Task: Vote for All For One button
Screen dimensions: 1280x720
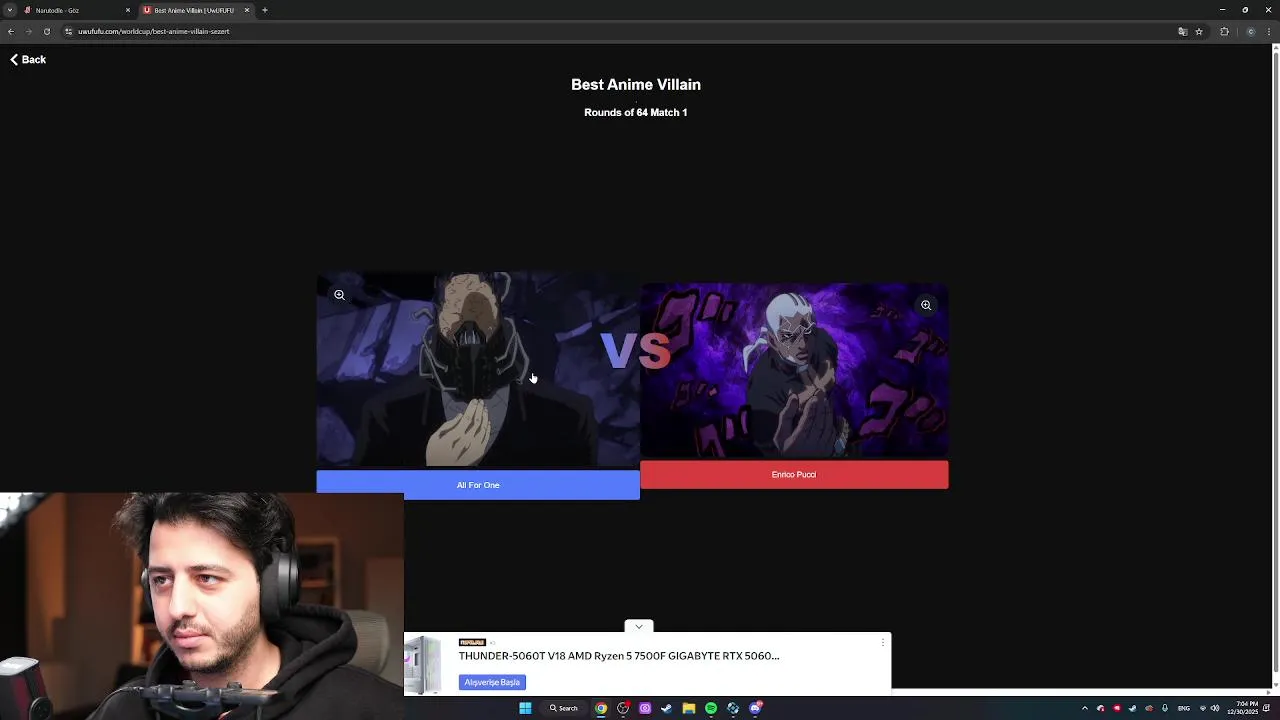Action: click(478, 485)
